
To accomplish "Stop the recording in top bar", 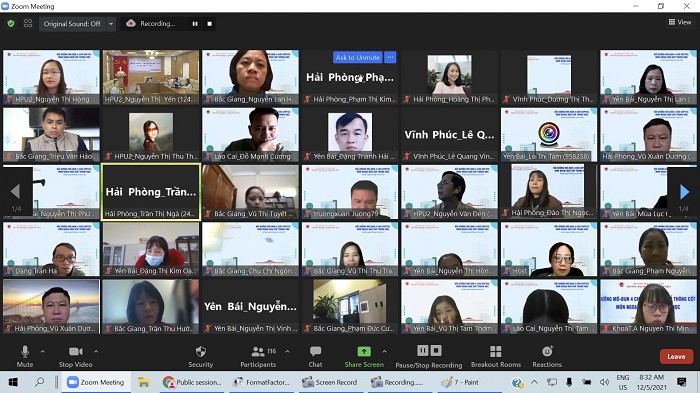I will (209, 24).
